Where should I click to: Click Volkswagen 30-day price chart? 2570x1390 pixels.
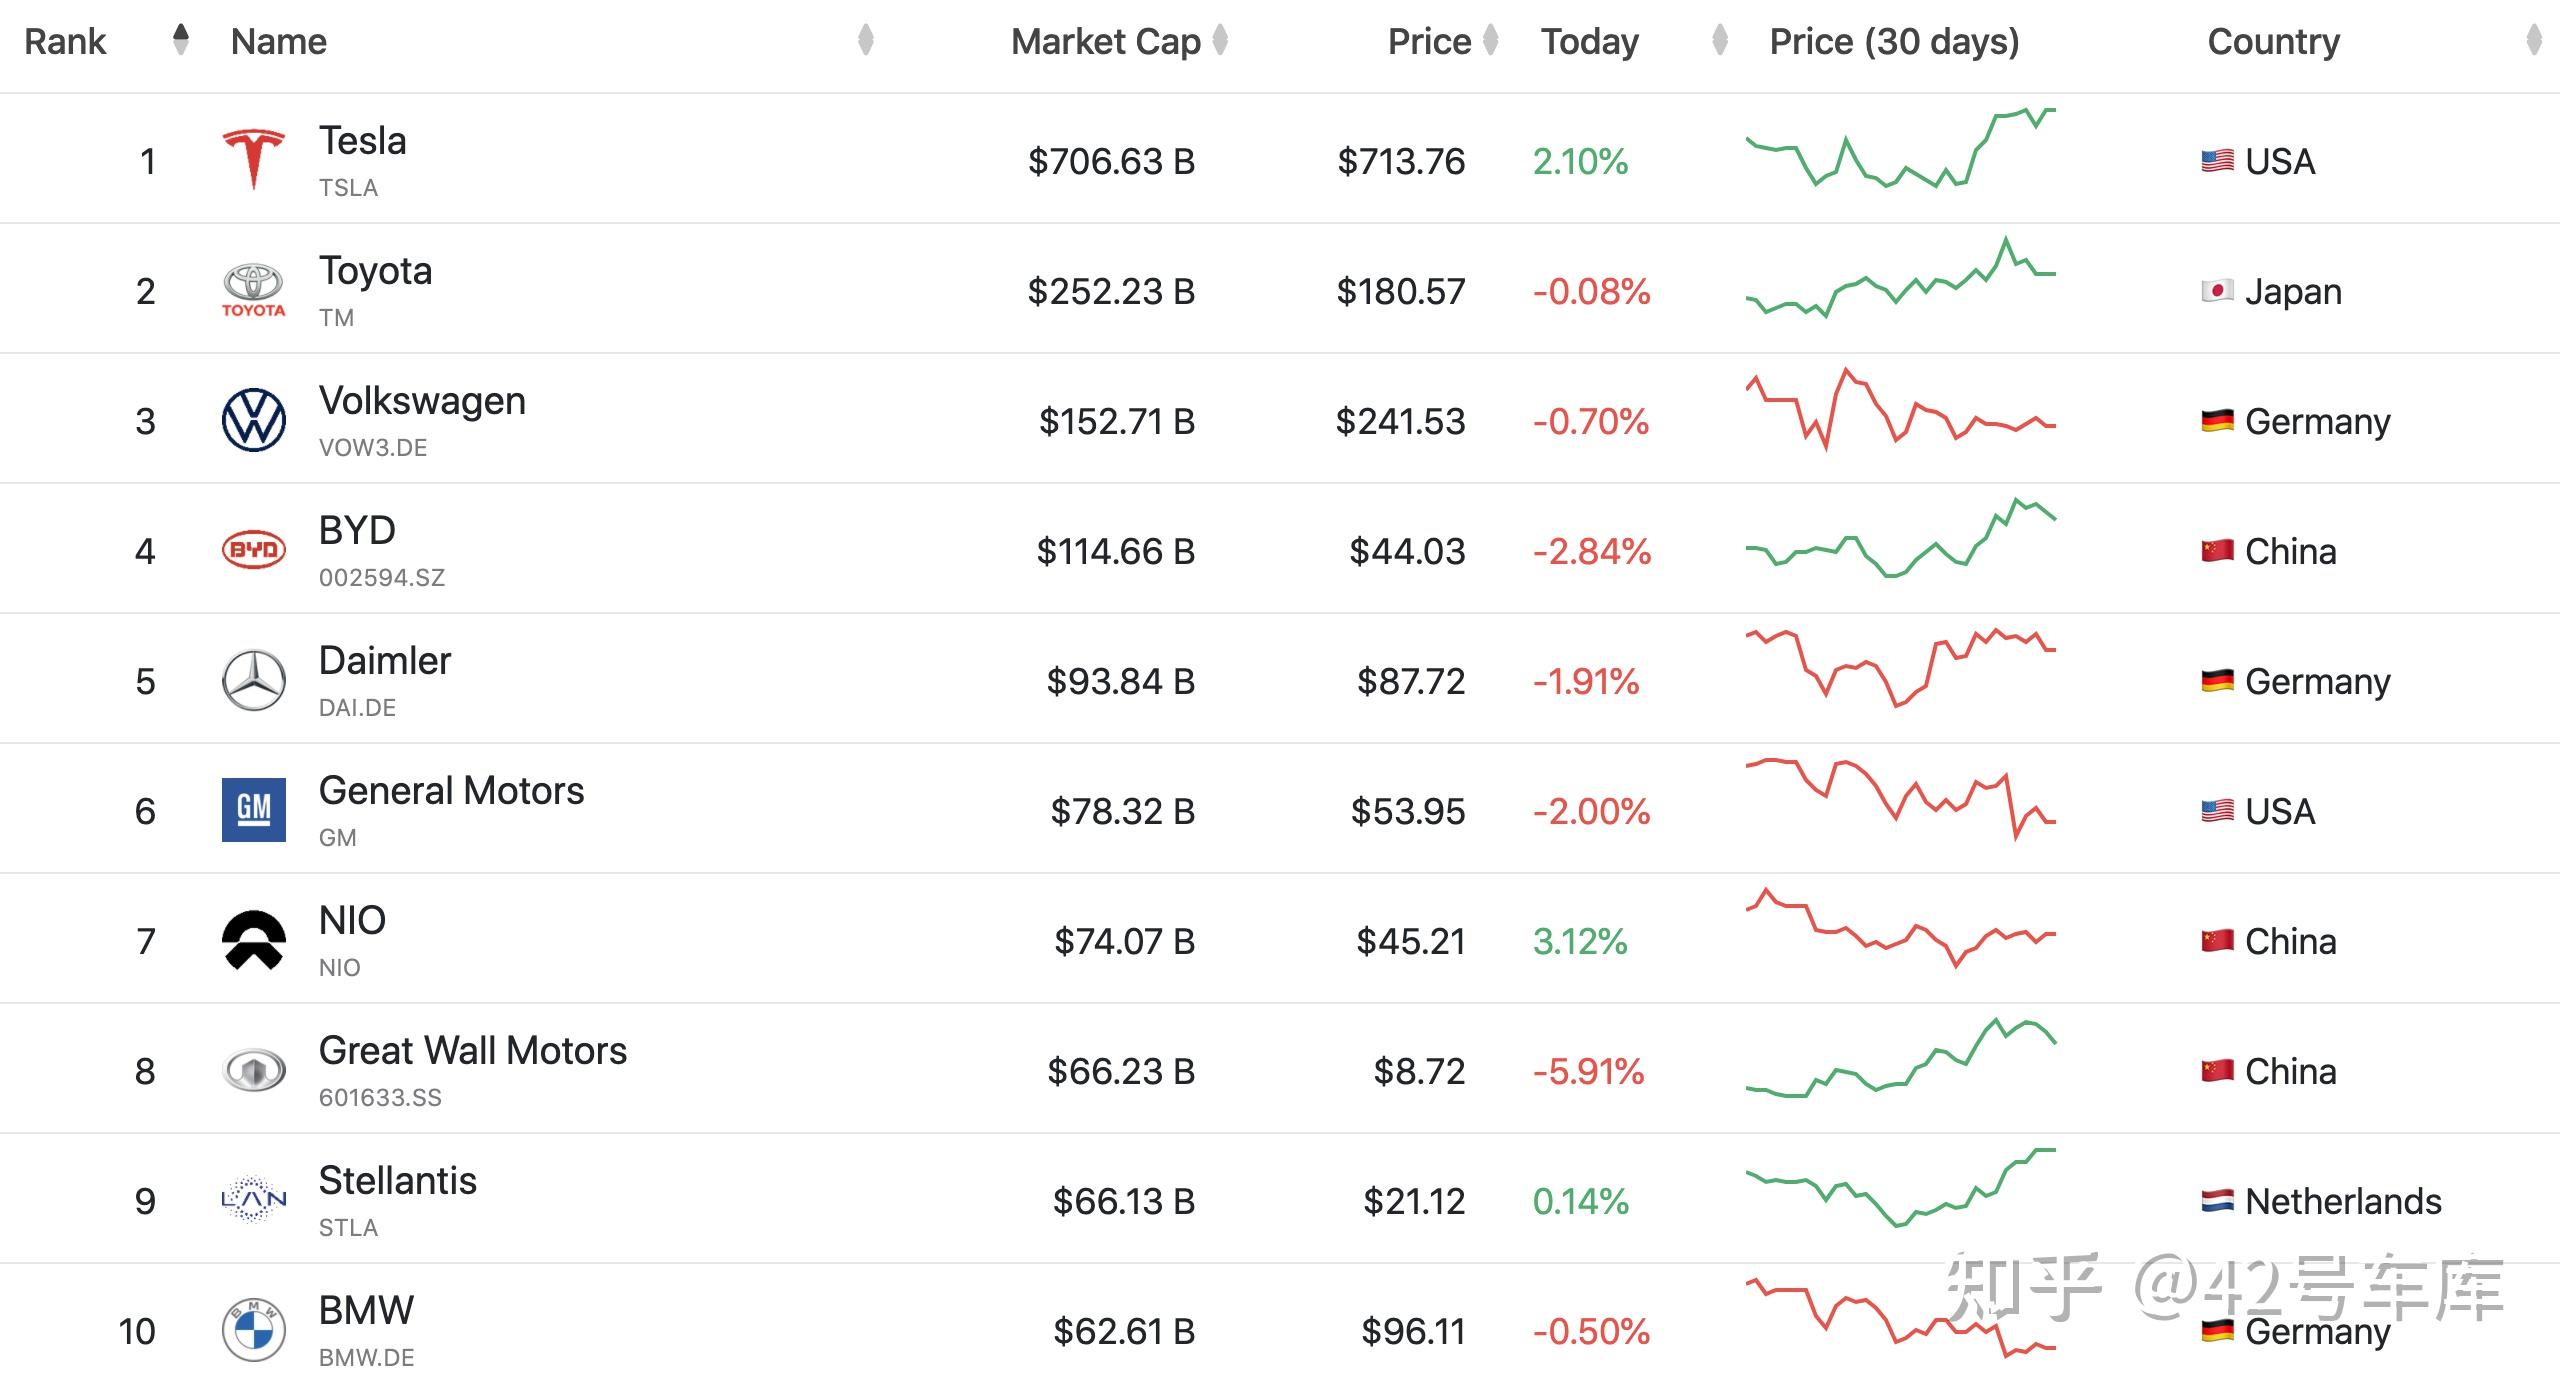[1900, 409]
